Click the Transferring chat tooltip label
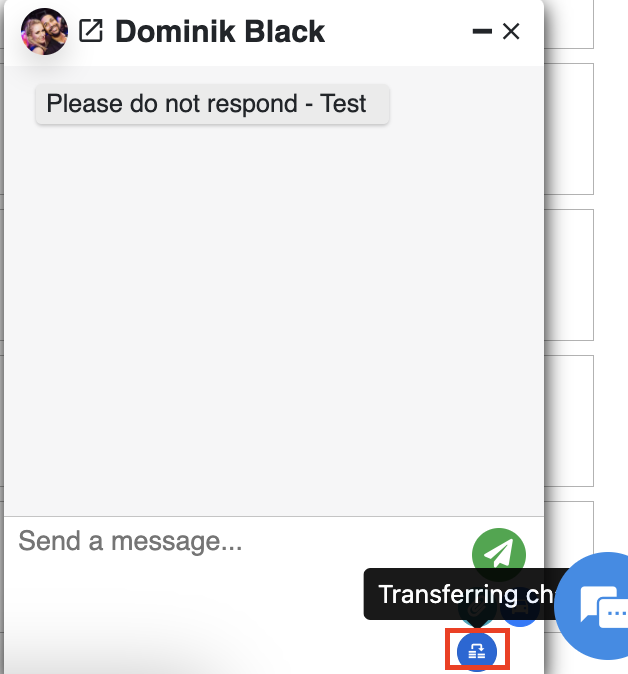Image resolution: width=628 pixels, height=674 pixels. (x=464, y=594)
